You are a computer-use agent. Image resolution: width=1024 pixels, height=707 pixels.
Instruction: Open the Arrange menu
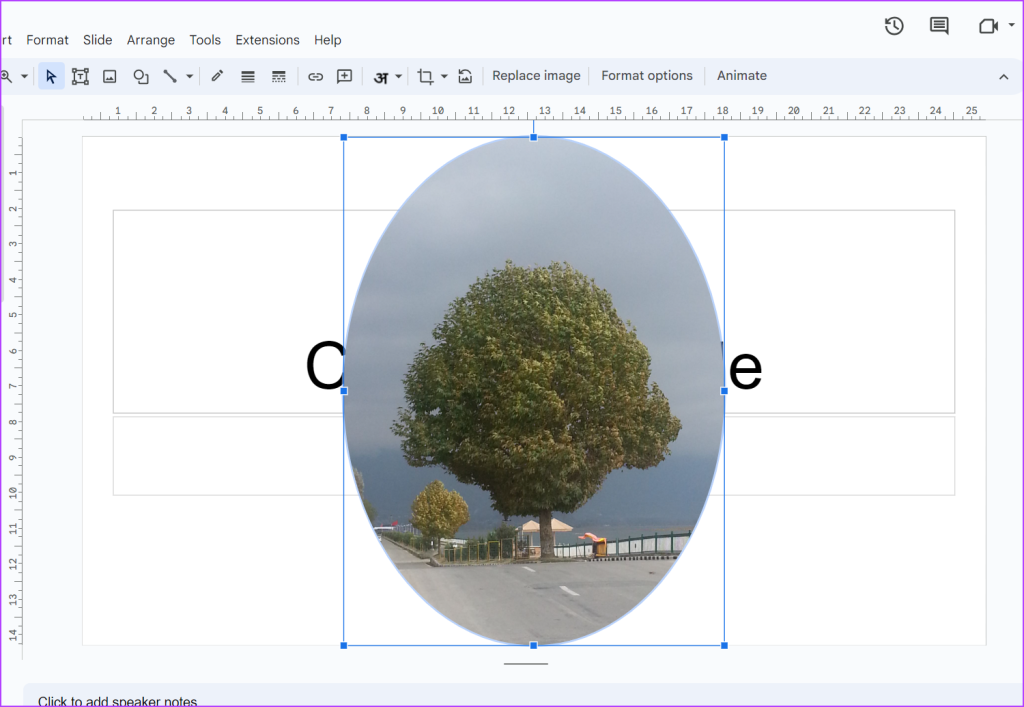pos(151,40)
